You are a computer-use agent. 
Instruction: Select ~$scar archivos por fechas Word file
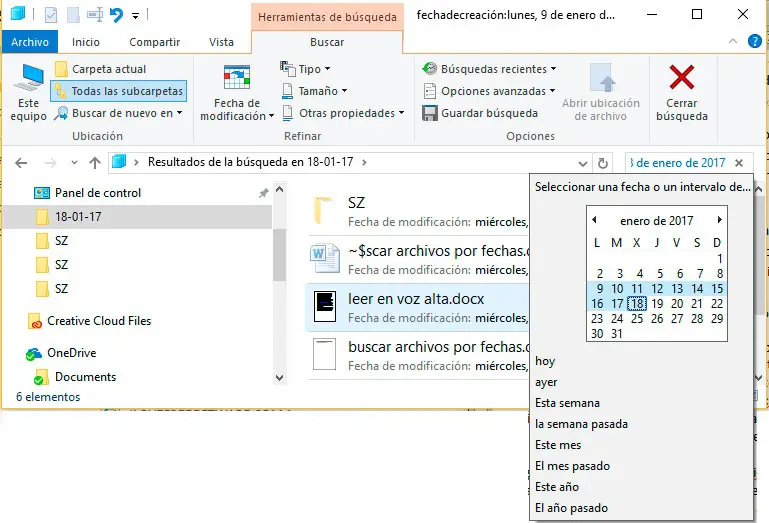pyautogui.click(x=418, y=259)
